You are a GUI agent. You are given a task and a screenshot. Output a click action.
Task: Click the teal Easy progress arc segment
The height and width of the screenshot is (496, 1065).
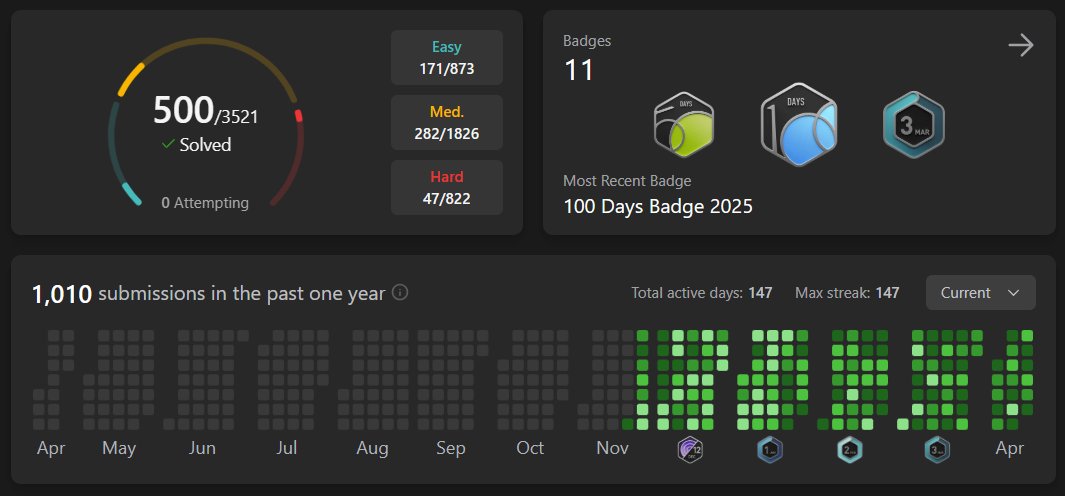click(x=131, y=194)
